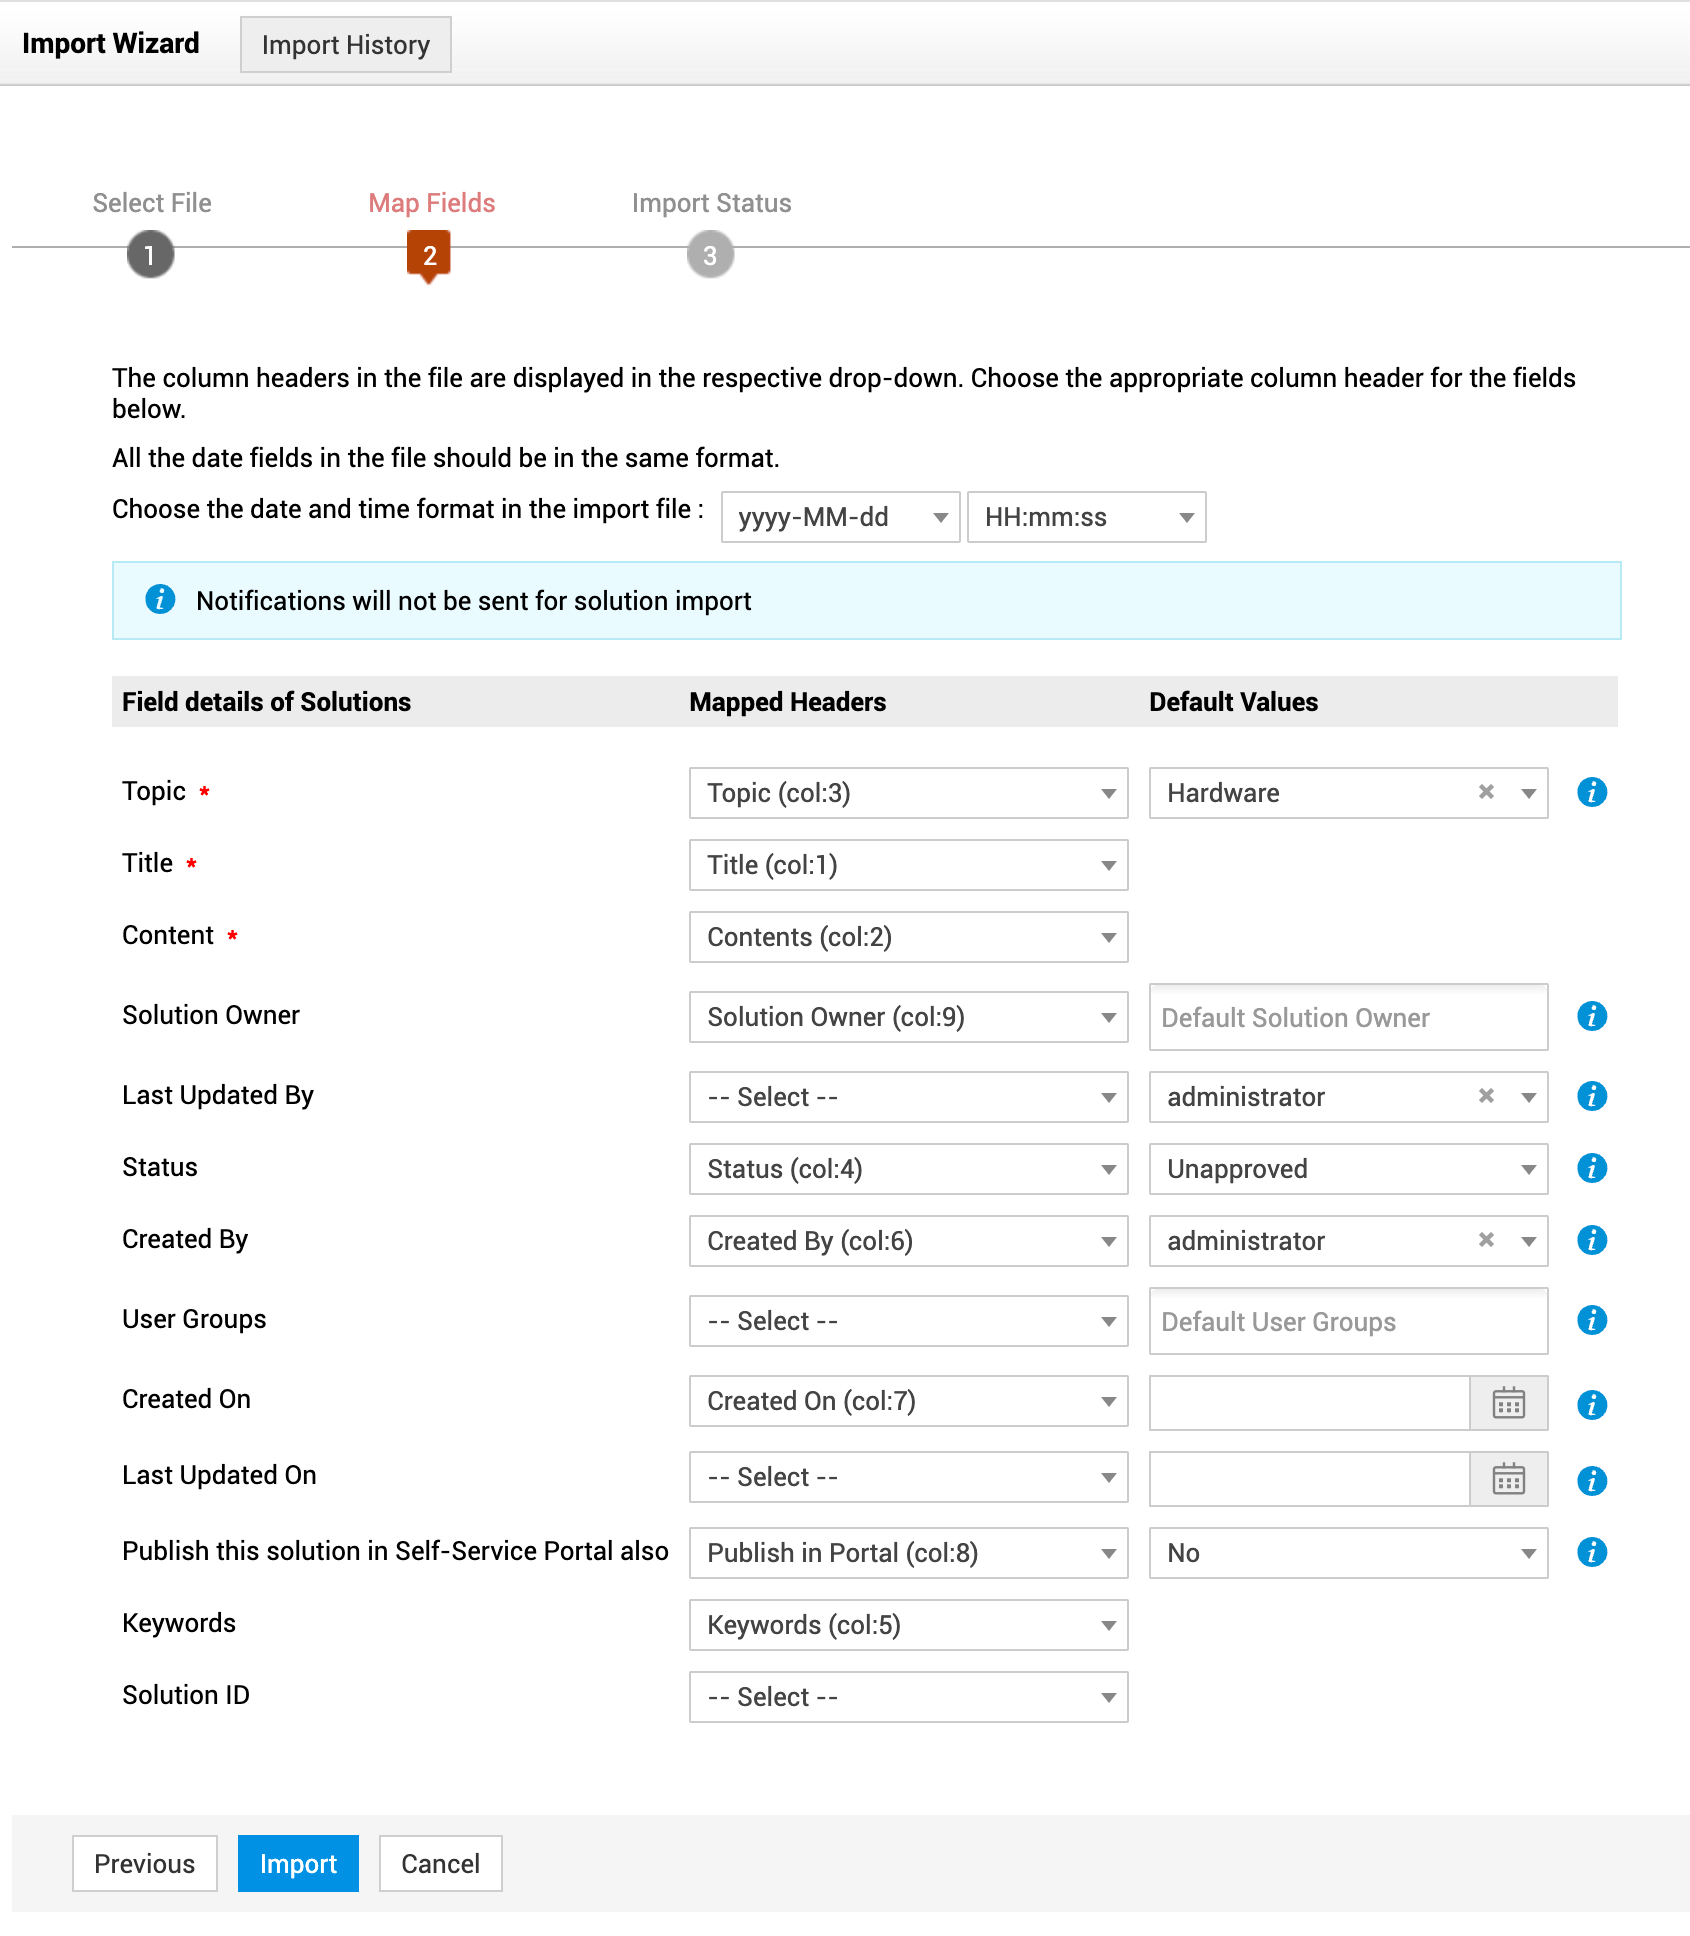This screenshot has width=1690, height=1936.
Task: Switch to the Import History tab
Action: coord(345,45)
